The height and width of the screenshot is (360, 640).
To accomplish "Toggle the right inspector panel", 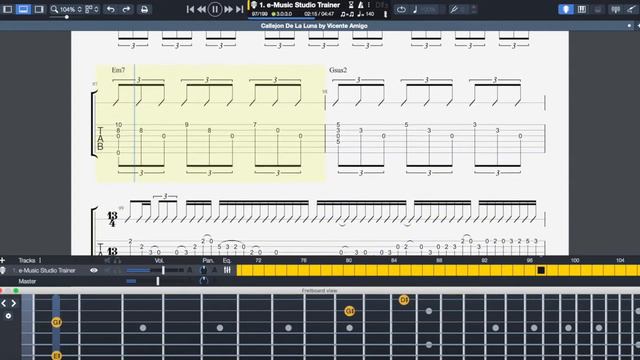I will click(39, 9).
